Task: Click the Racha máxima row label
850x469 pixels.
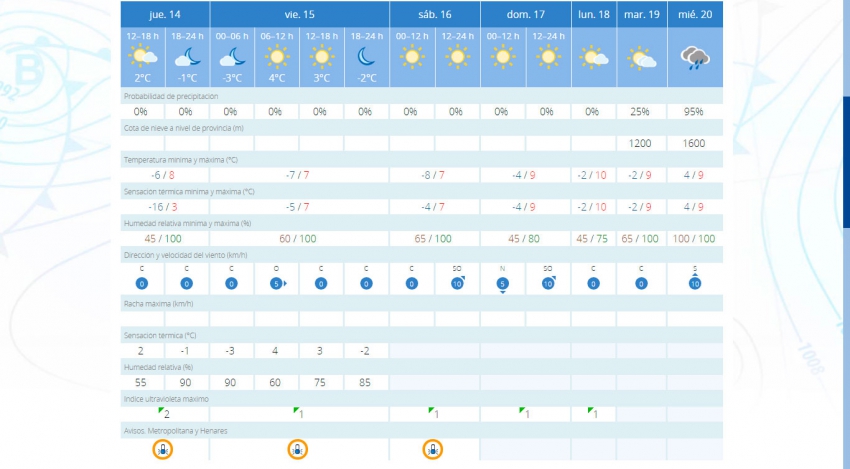Action: tap(158, 304)
